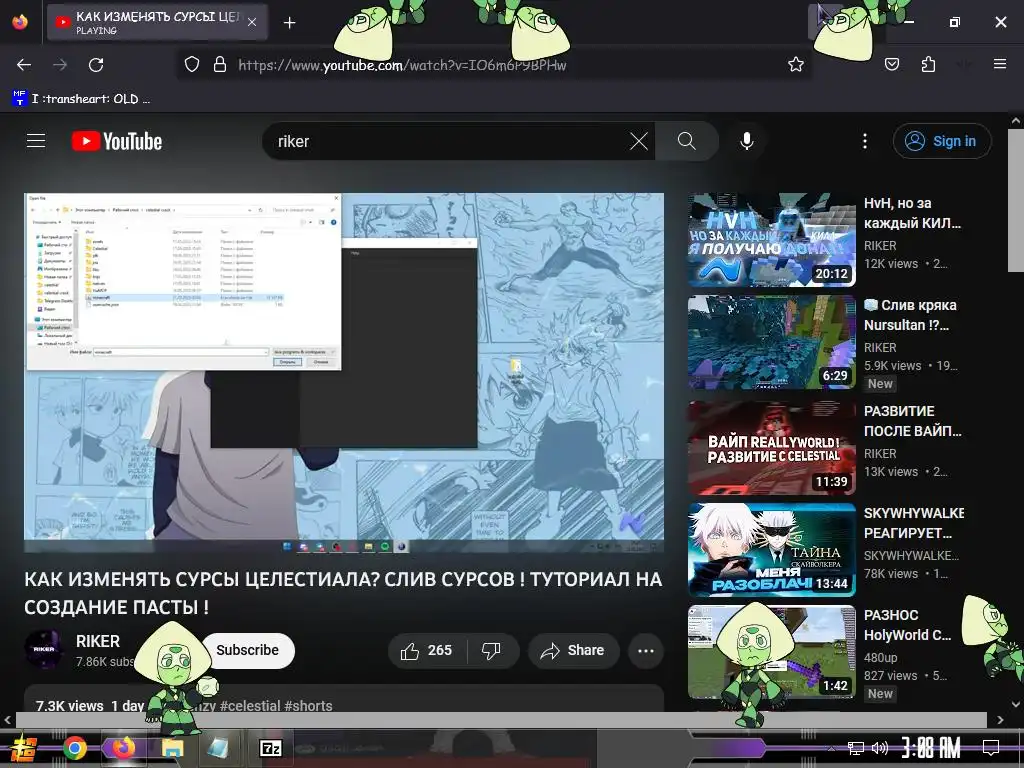Click the #shorts hashtag
This screenshot has width=1024, height=768.
[x=309, y=706]
